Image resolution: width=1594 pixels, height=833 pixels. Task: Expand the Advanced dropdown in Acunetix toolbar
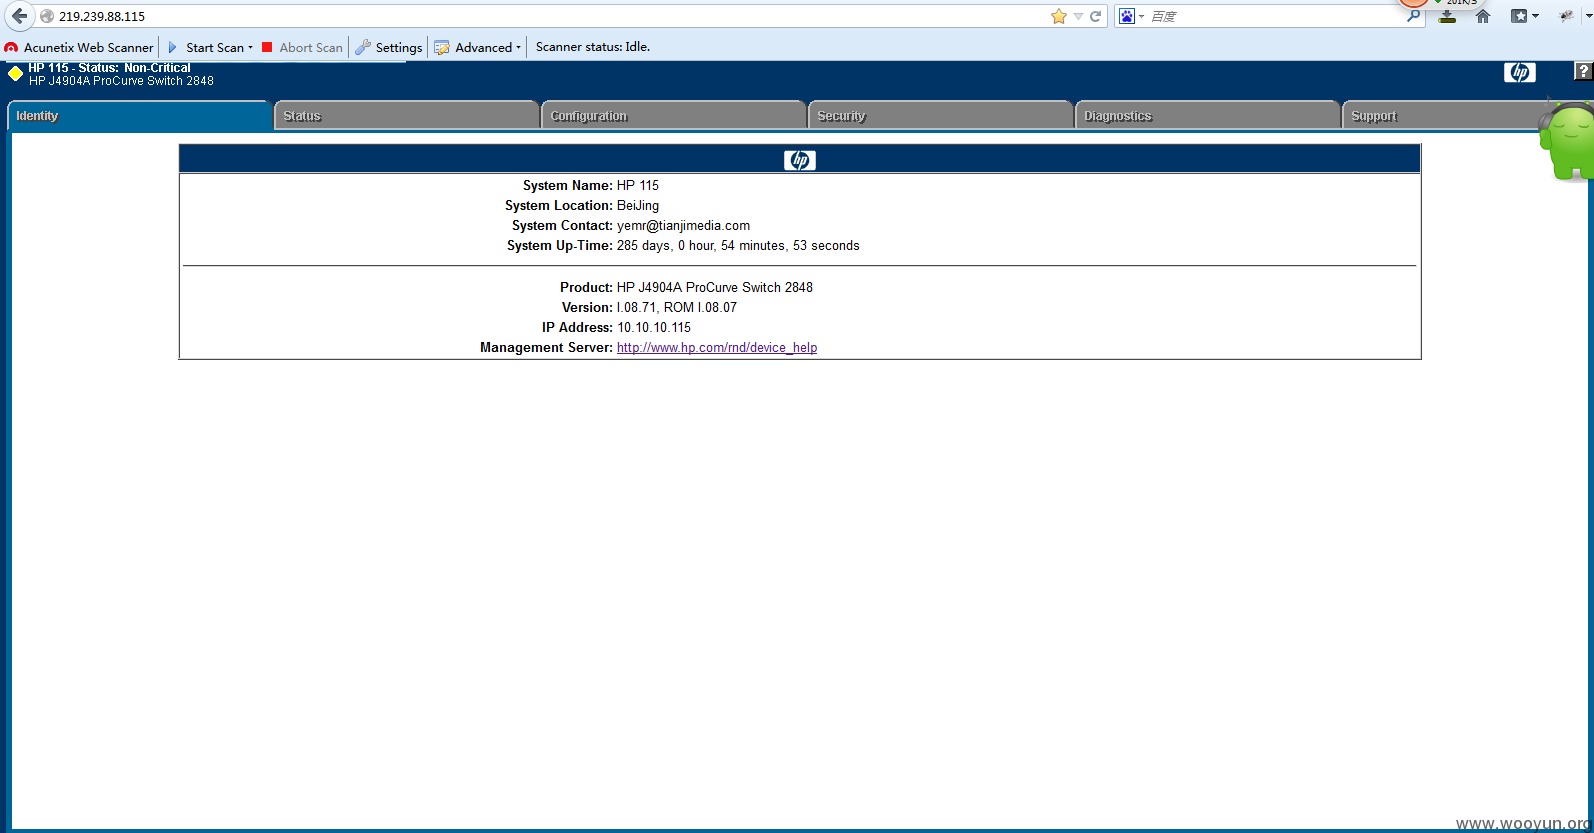pos(478,47)
